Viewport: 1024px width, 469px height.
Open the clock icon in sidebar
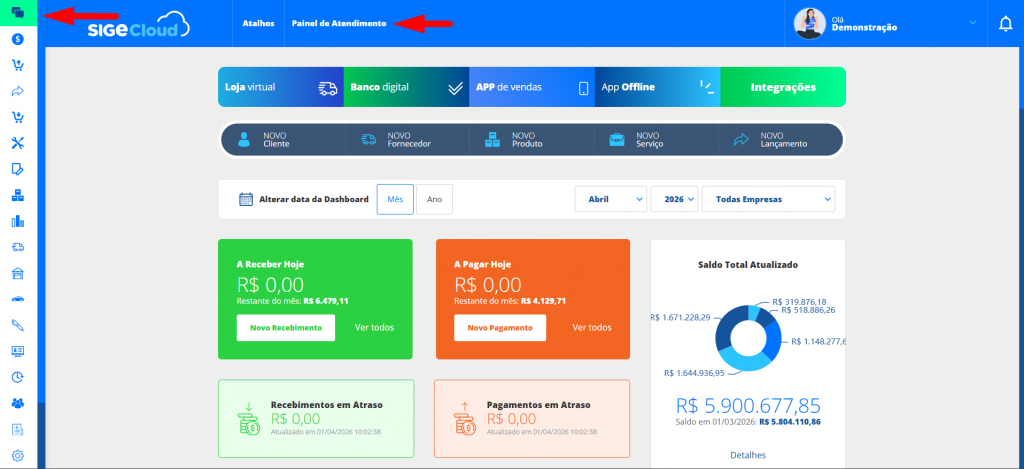[x=17, y=377]
